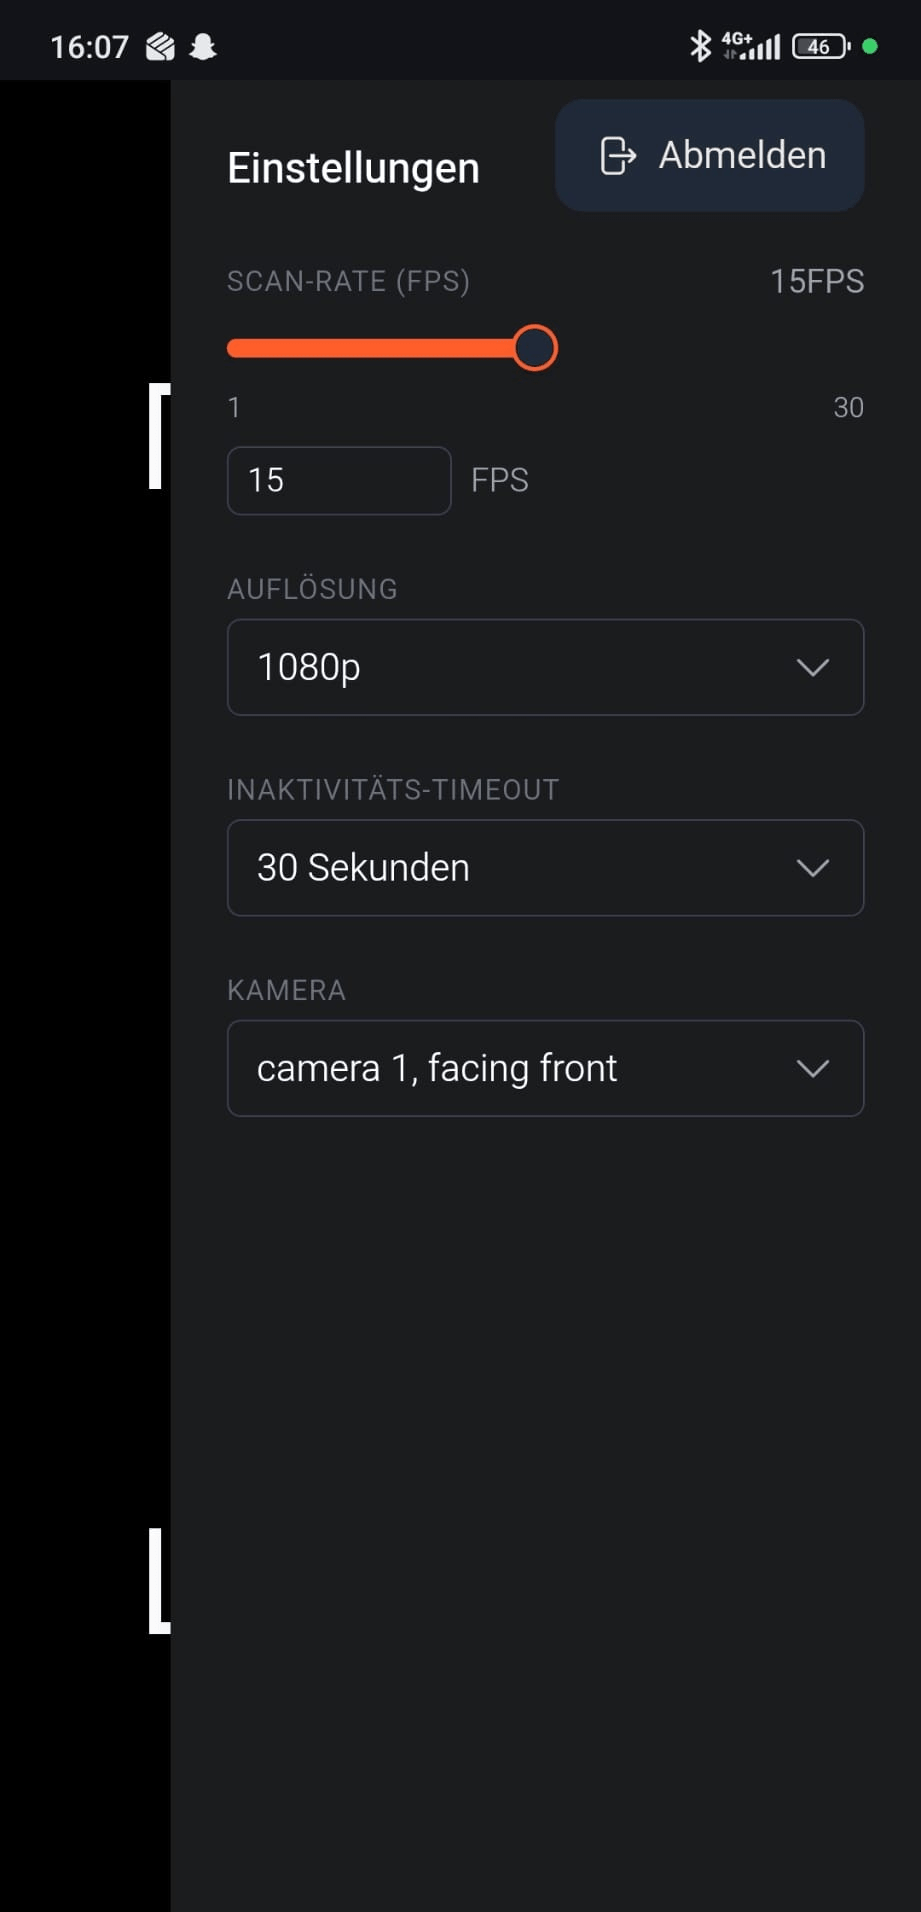
Task: Open the Auflösung resolution dropdown
Action: point(545,667)
